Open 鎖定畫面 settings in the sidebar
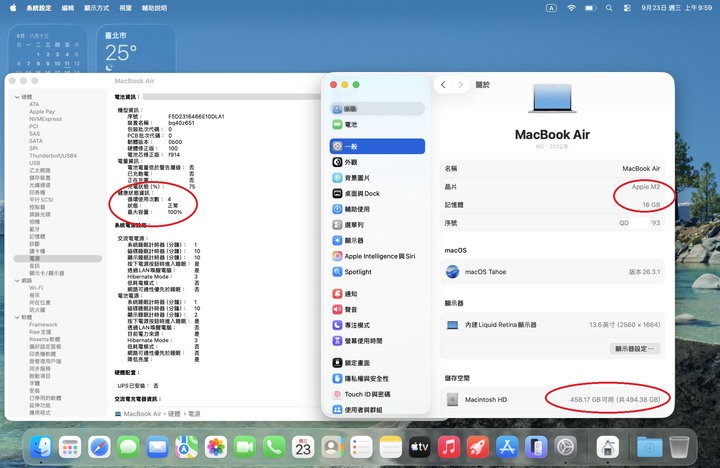 tap(377, 362)
